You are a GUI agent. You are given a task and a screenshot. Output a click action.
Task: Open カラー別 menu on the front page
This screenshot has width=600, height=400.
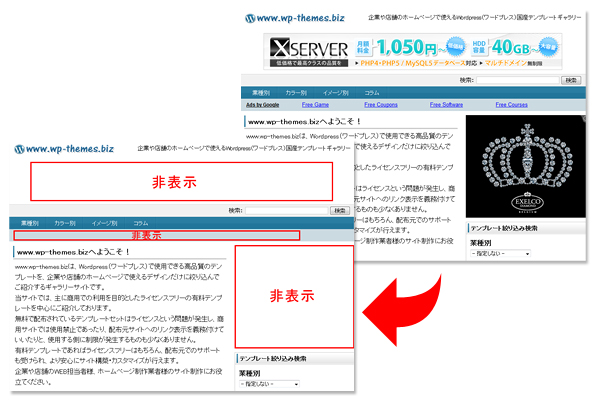(x=65, y=223)
